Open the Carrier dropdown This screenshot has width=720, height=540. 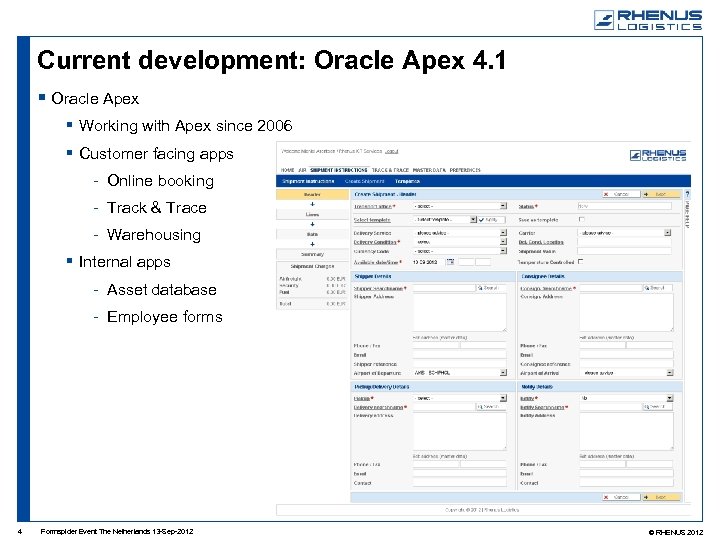point(624,233)
